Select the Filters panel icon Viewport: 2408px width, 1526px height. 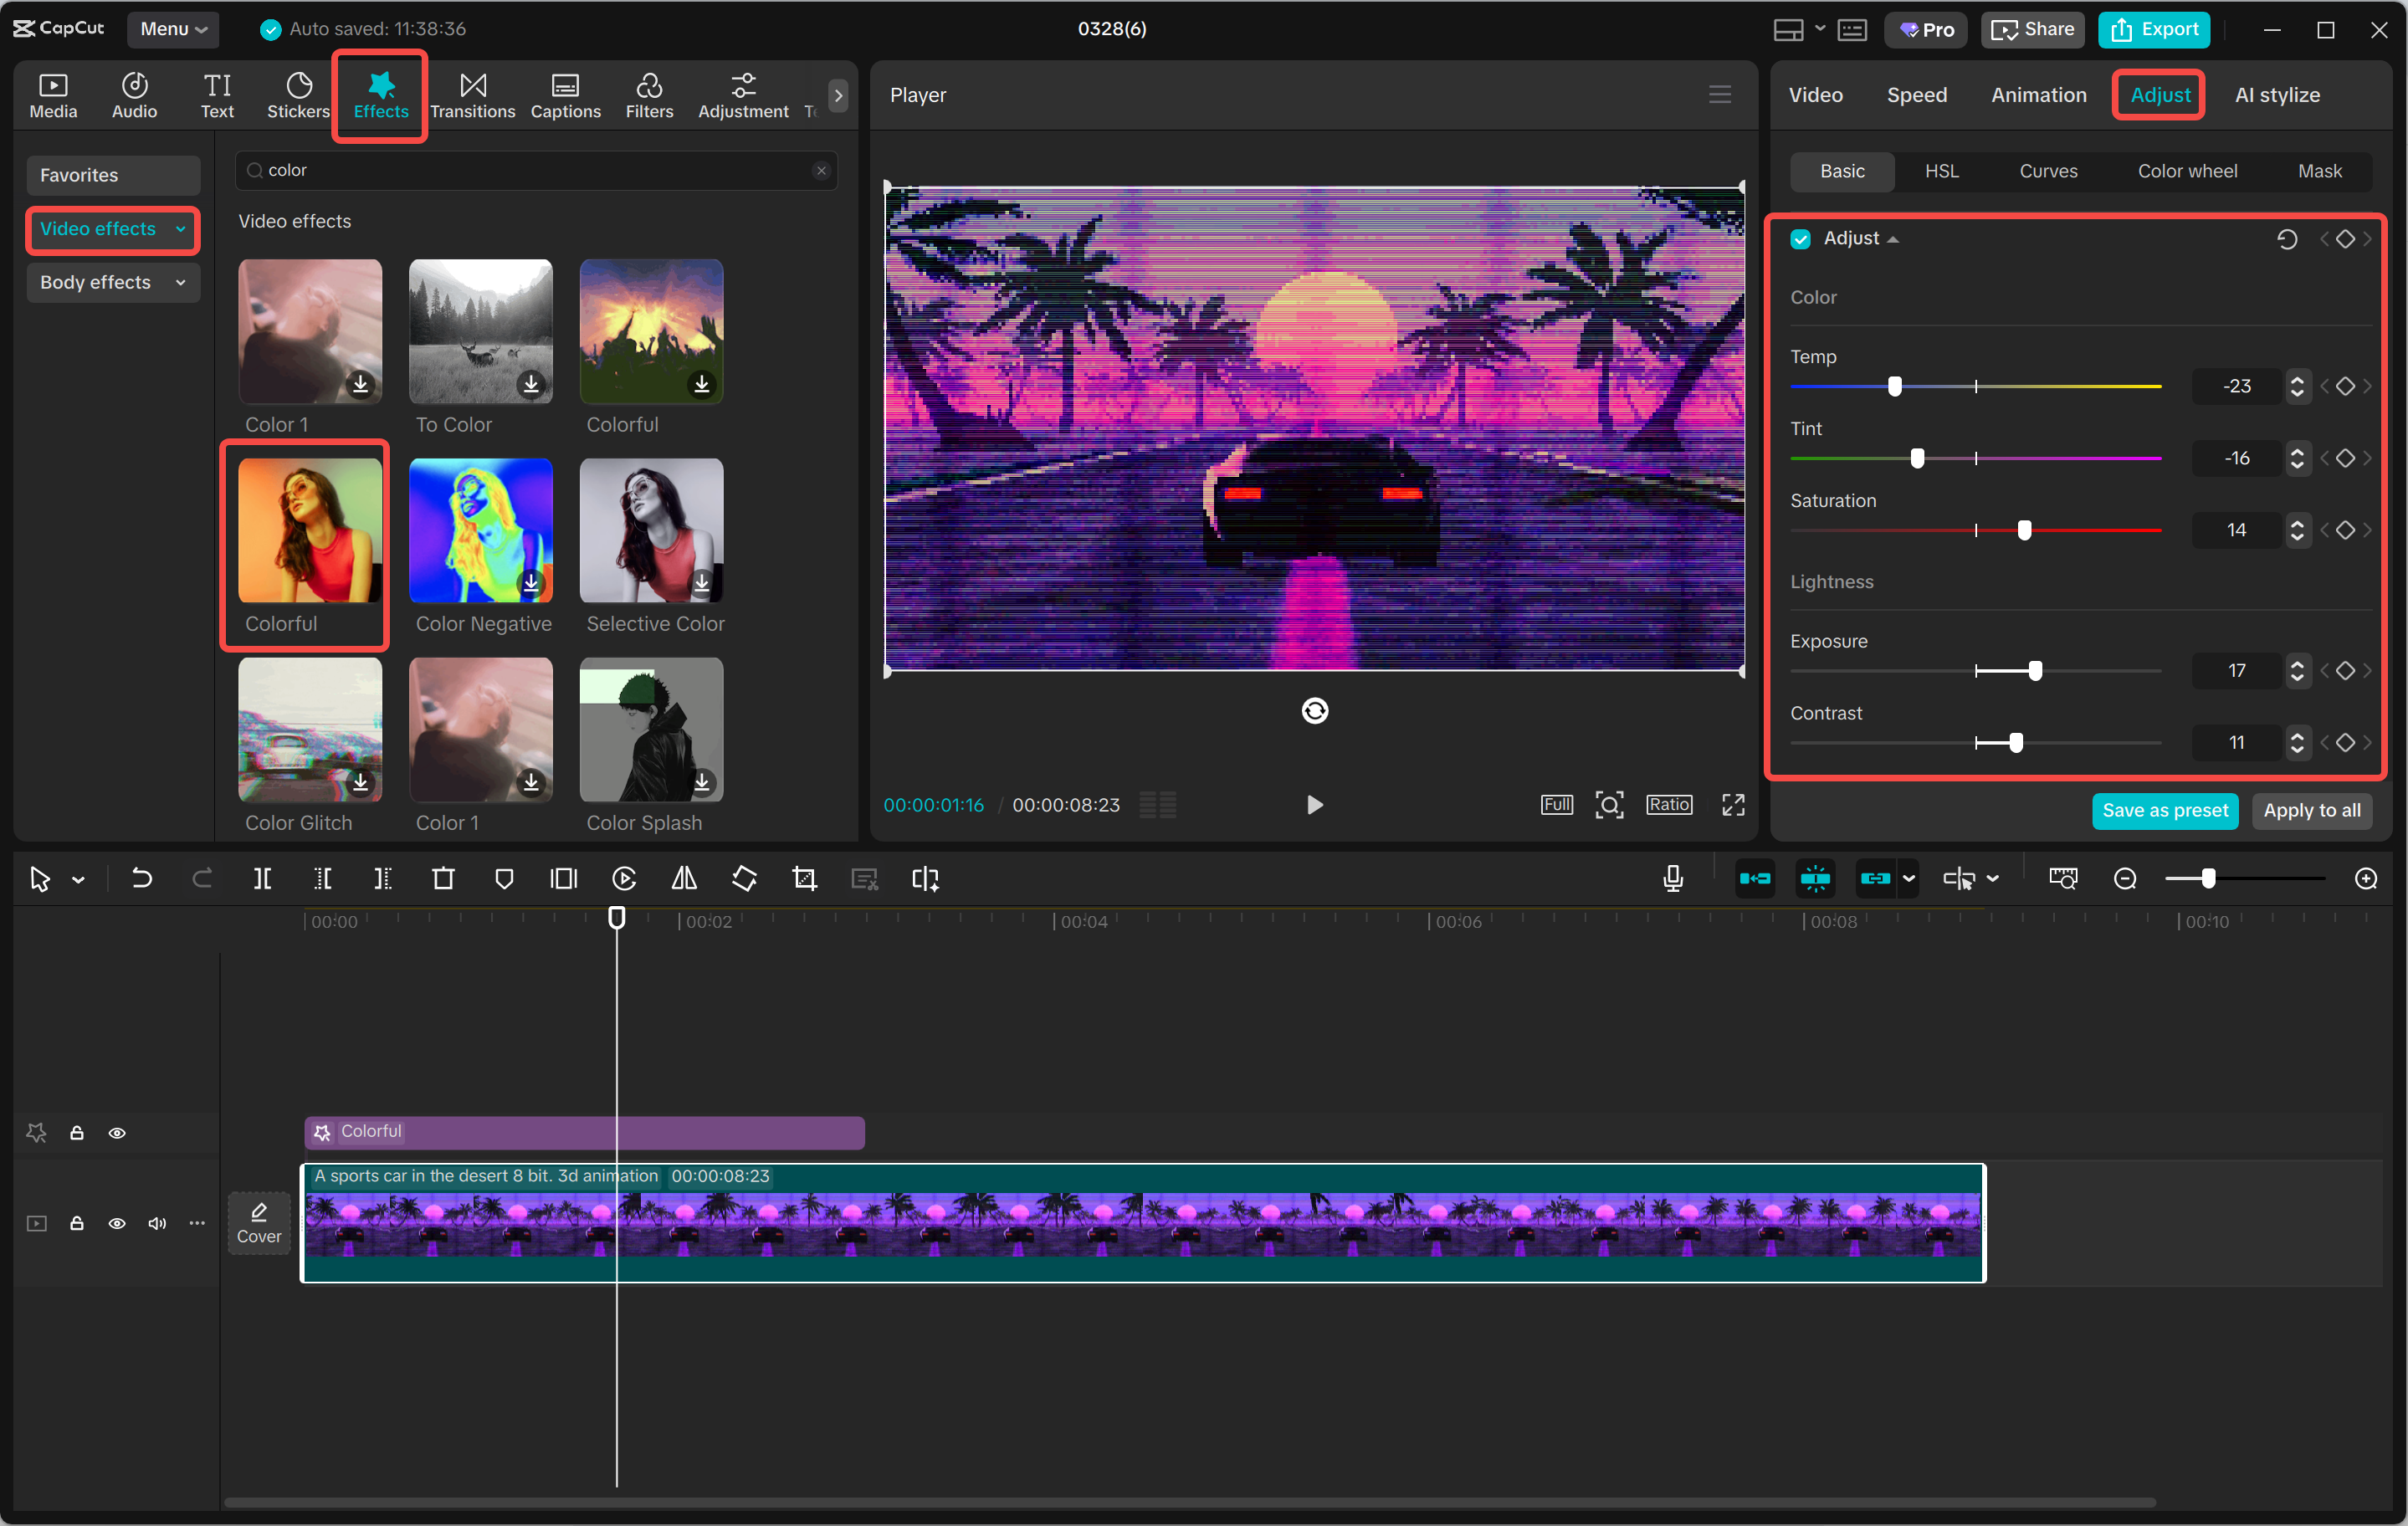649,95
